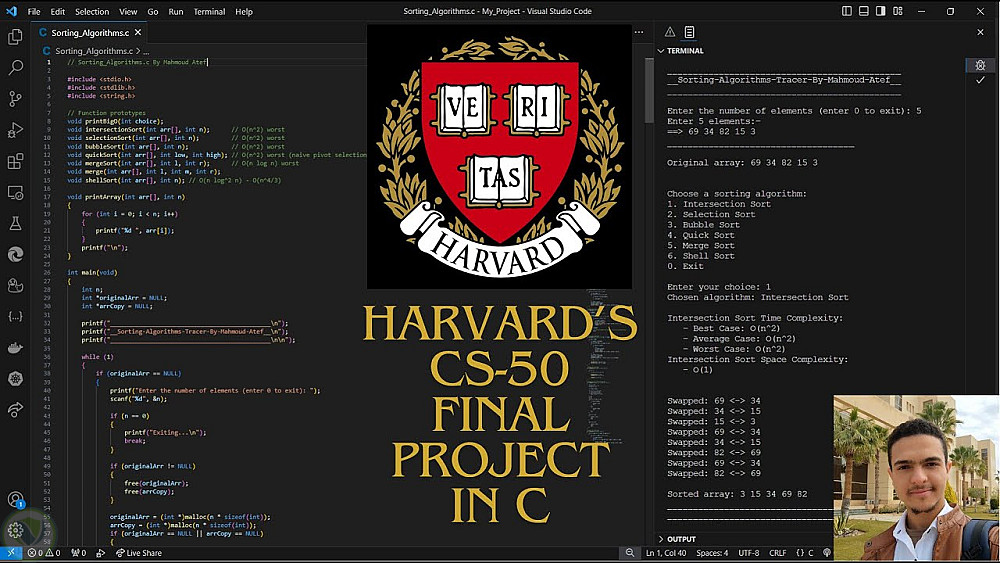Click Live Share in status bar
This screenshot has width=1000, height=563.
pyautogui.click(x=138, y=553)
